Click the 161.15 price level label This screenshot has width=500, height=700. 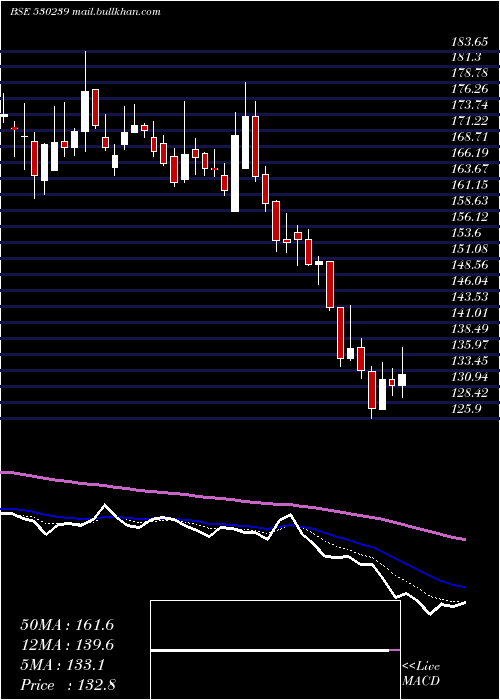(x=470, y=185)
